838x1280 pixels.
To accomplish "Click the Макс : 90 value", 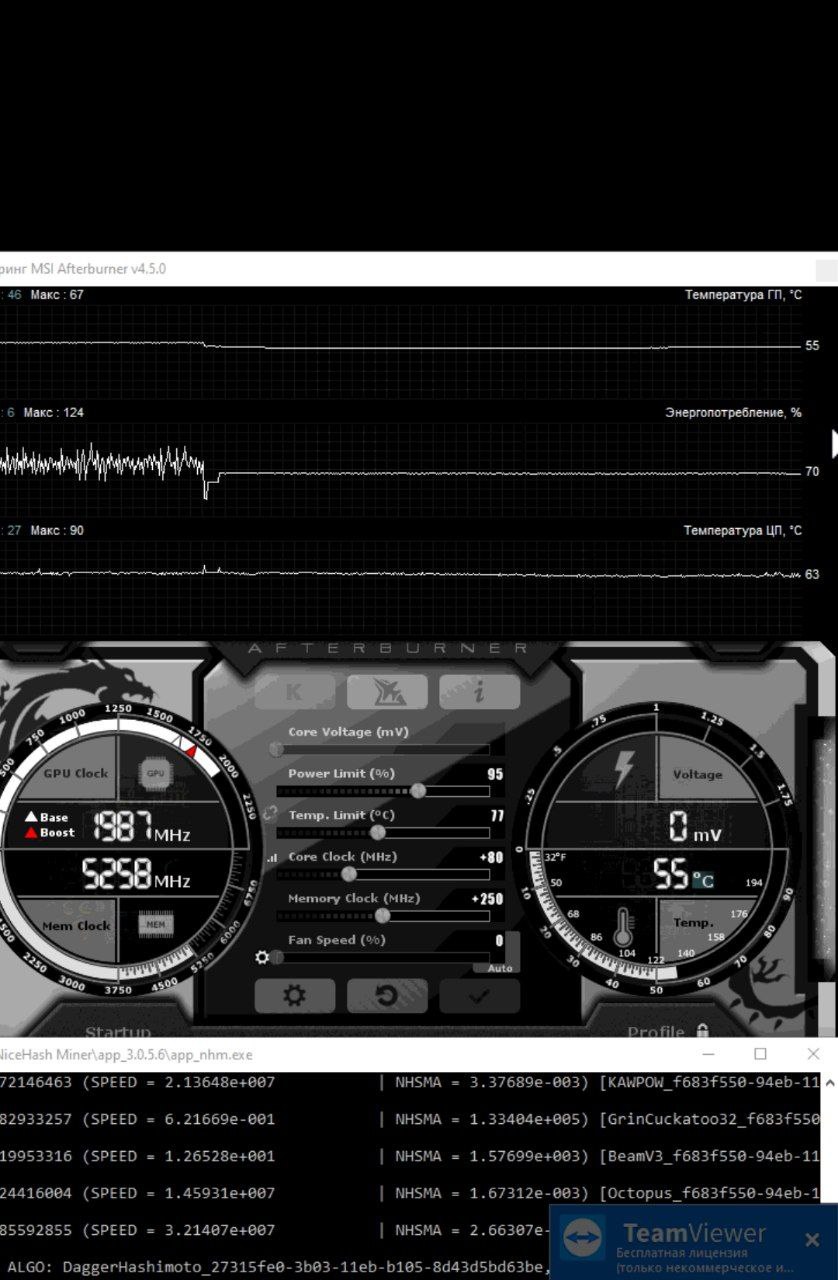I will pyautogui.click(x=57, y=530).
